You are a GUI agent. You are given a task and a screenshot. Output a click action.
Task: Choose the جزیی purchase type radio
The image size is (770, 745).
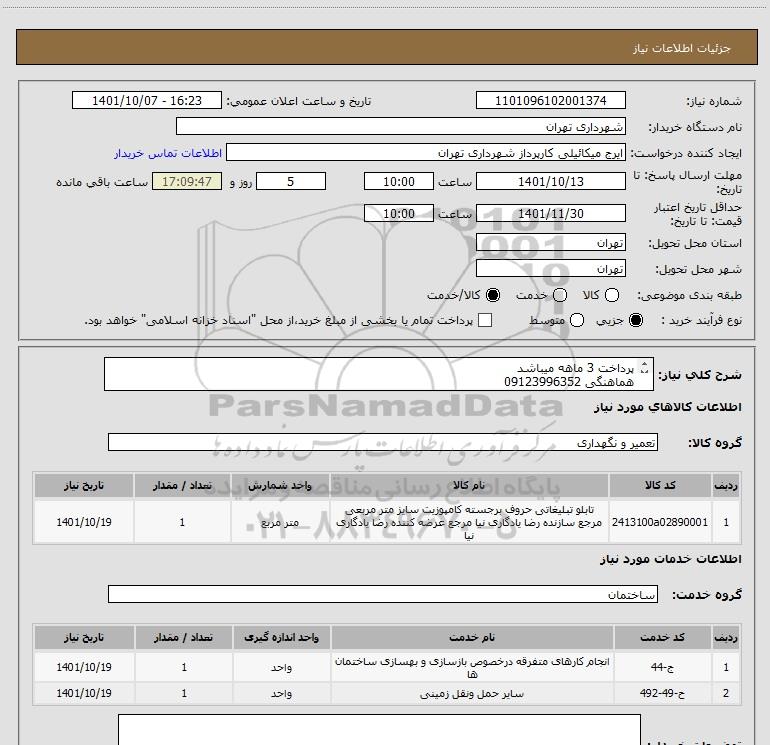(x=636, y=320)
